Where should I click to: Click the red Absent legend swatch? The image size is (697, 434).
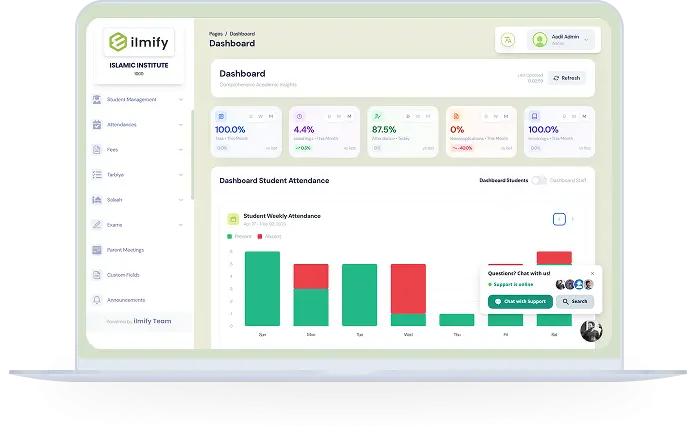tap(260, 237)
